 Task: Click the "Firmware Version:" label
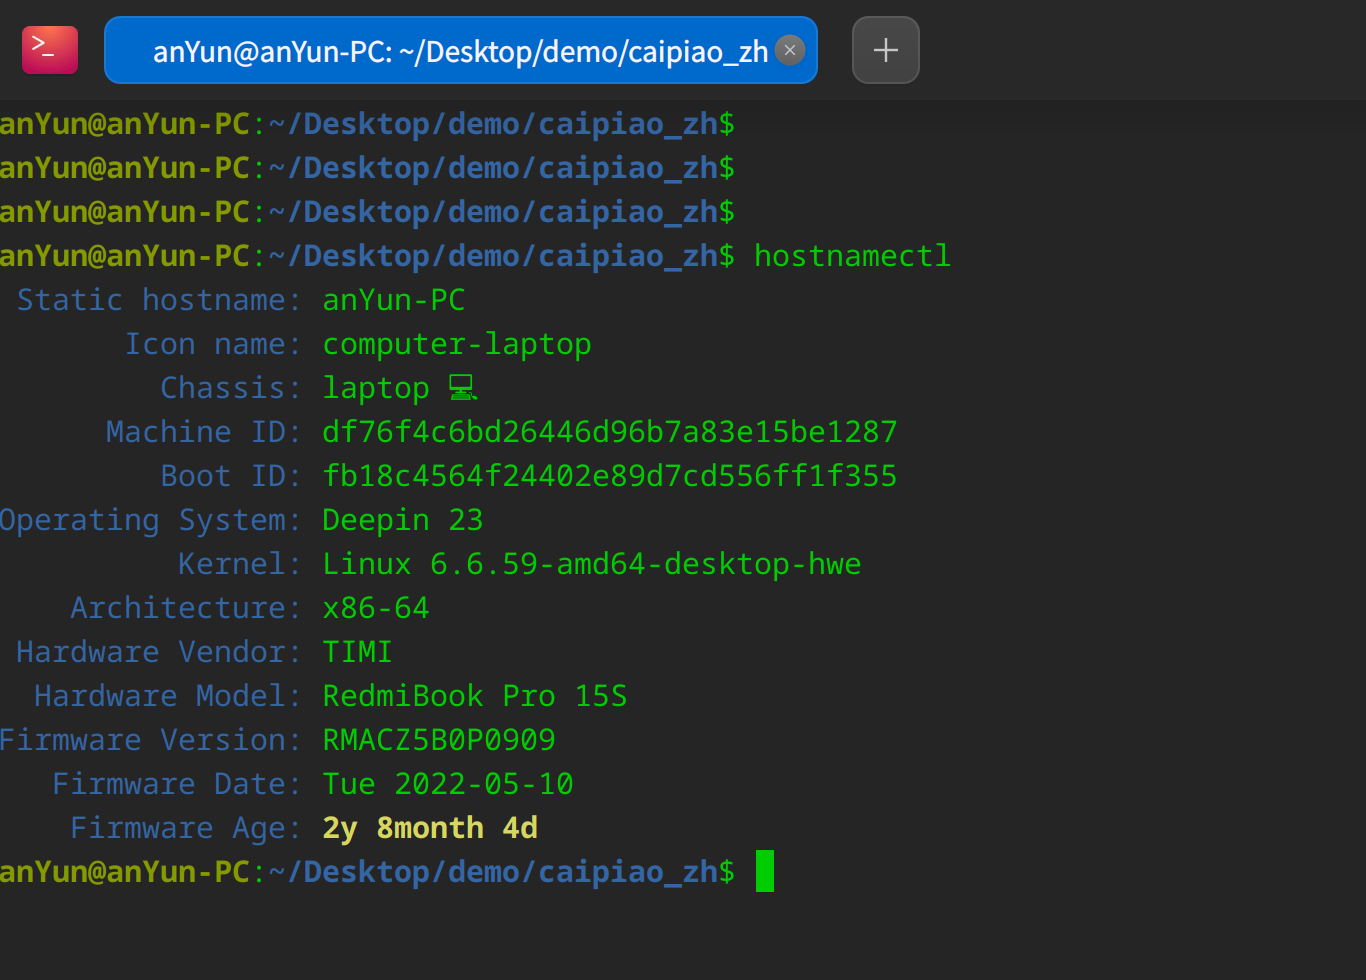click(x=150, y=740)
